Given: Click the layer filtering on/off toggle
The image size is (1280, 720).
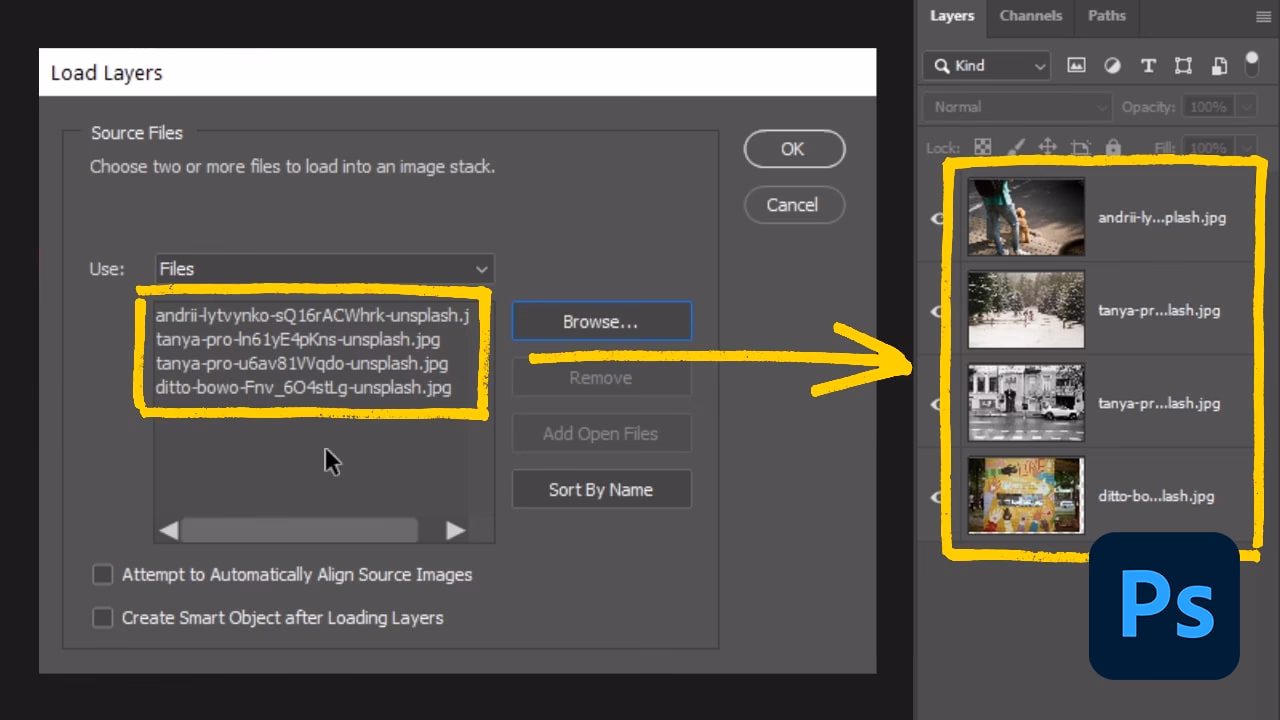Looking at the screenshot, I should click(x=1252, y=65).
